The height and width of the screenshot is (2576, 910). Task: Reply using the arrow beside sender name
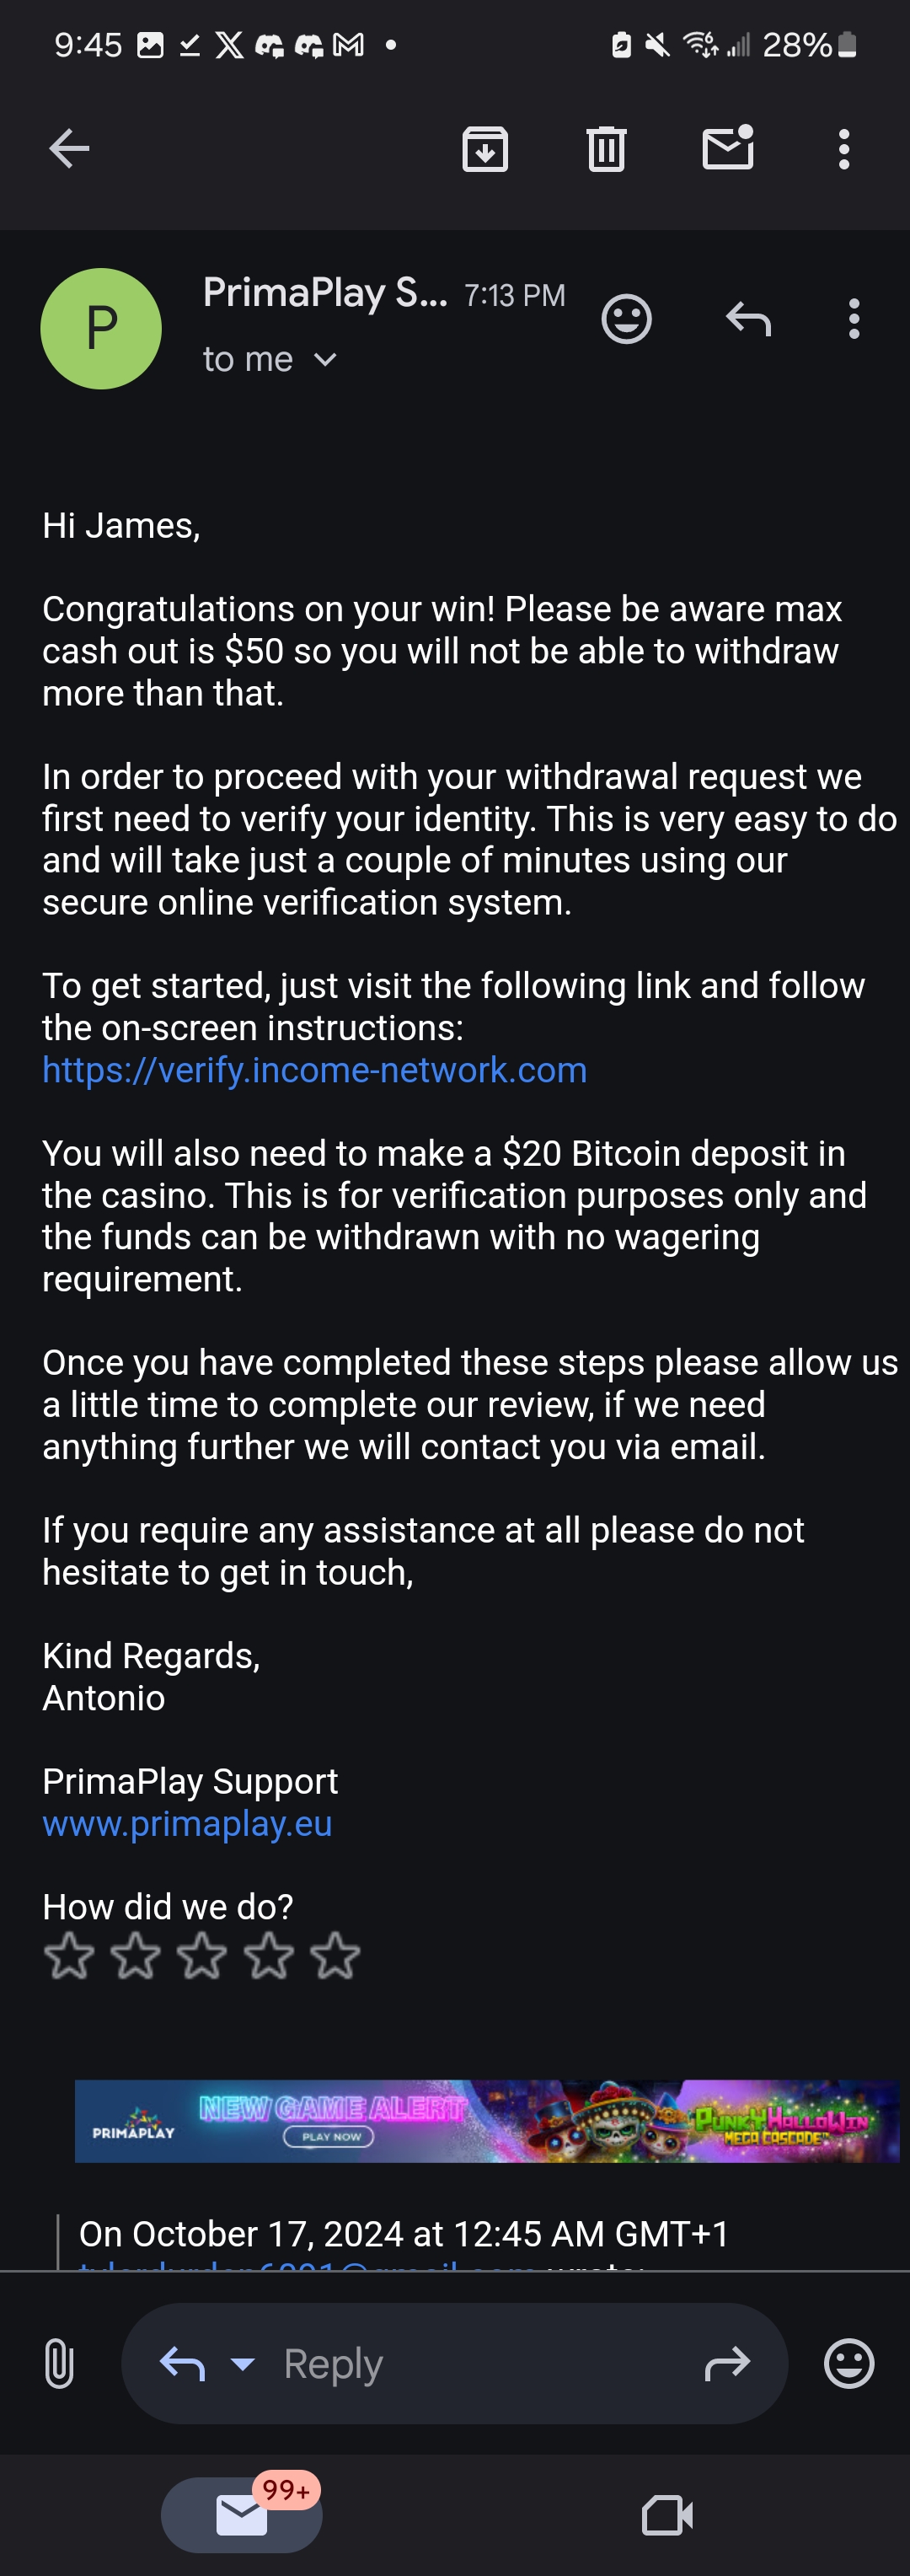pos(748,319)
